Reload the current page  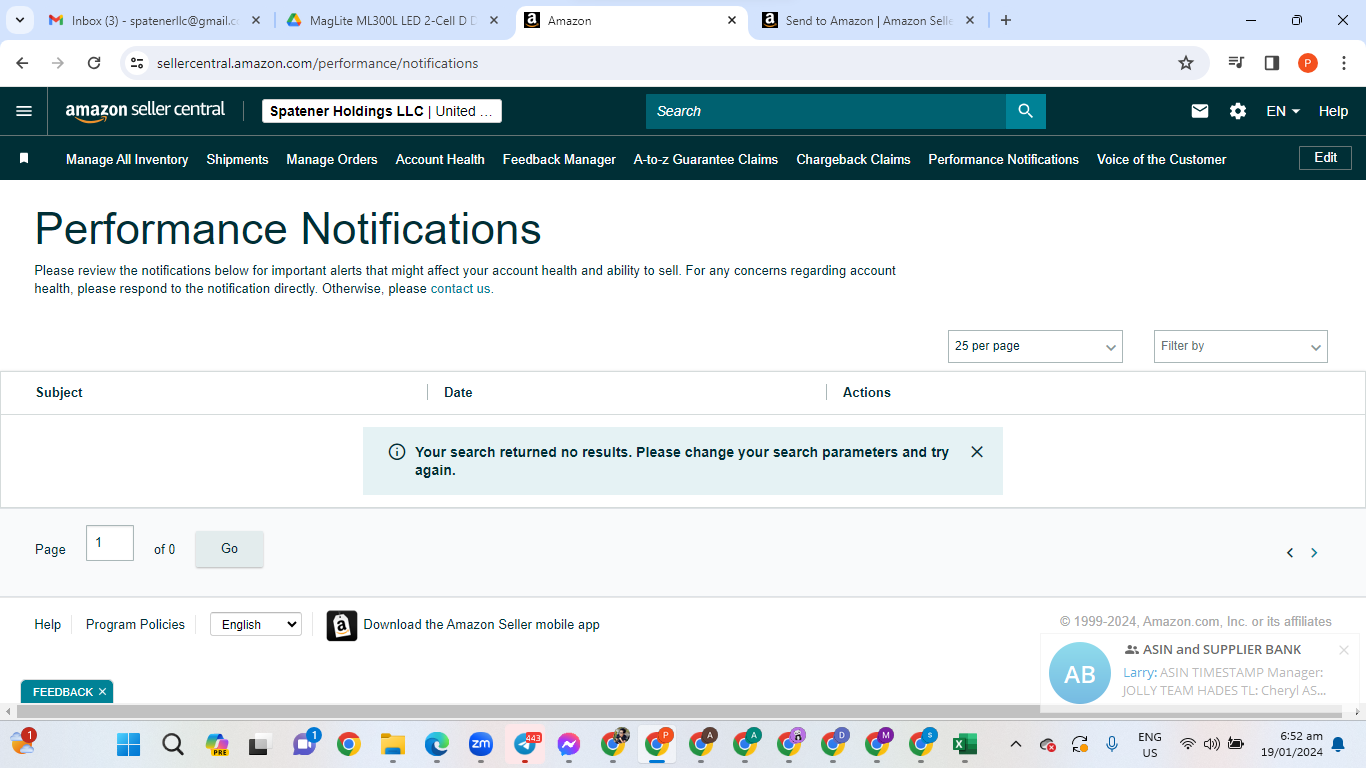point(94,63)
